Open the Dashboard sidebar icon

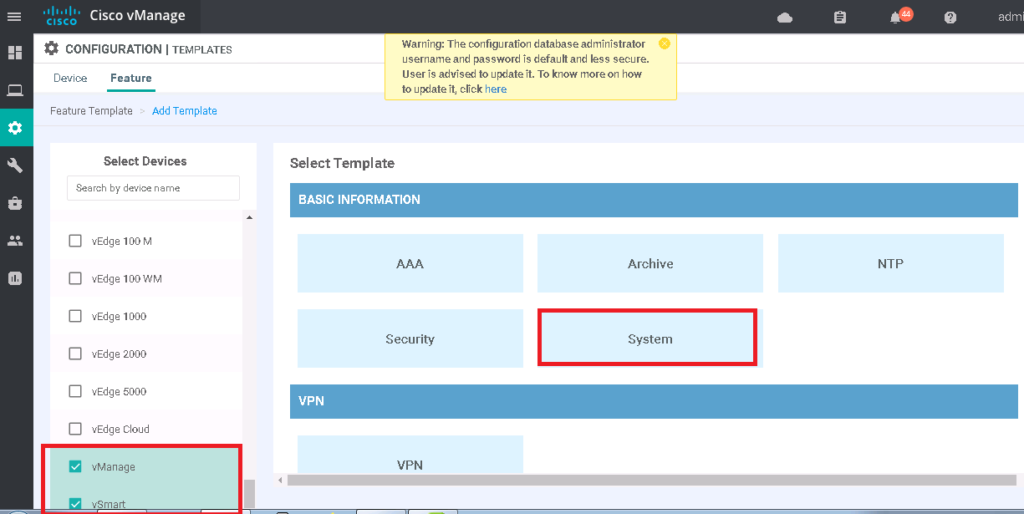pyautogui.click(x=15, y=53)
